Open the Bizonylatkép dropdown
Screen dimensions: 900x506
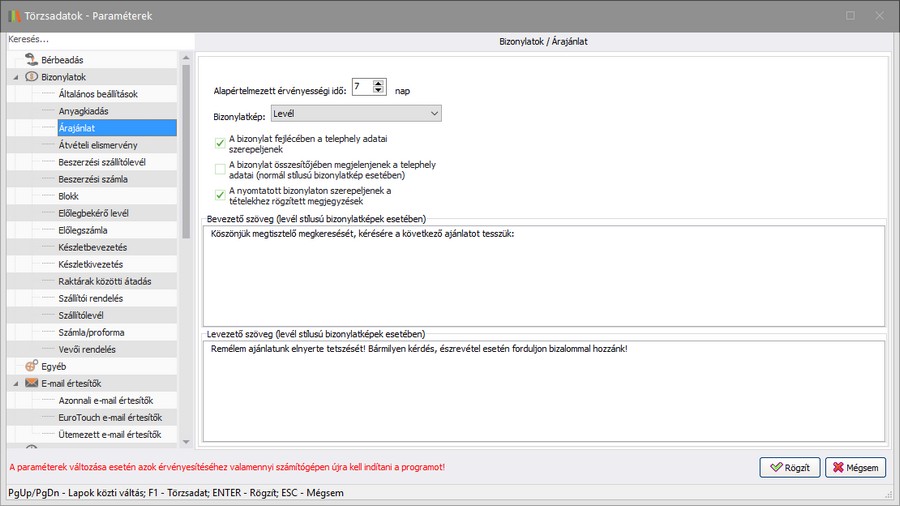coord(433,114)
